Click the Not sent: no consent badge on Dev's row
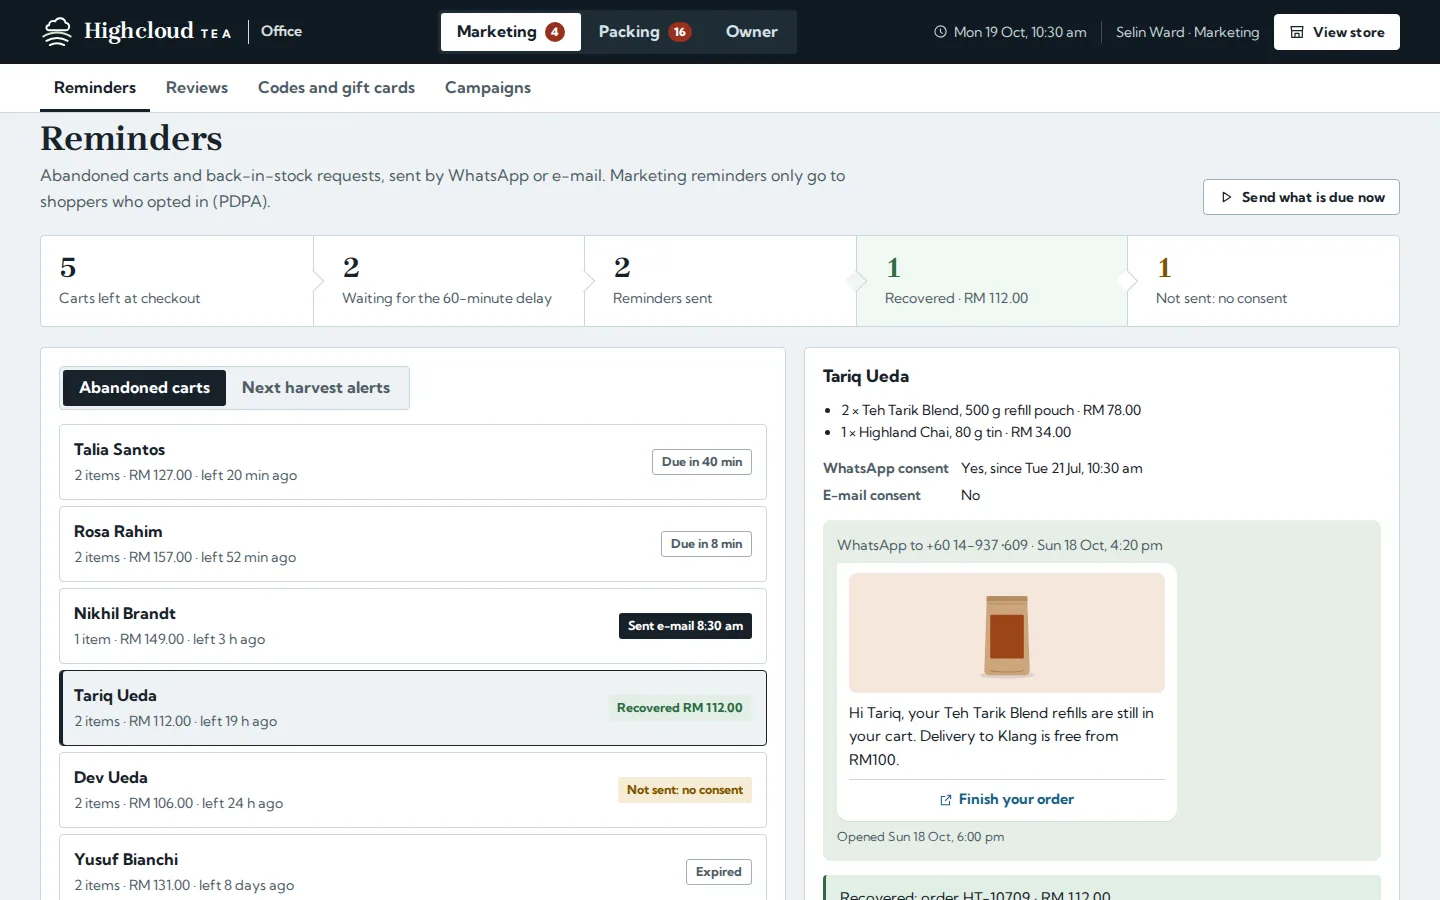Screen dimensions: 1440x900 [x=685, y=790]
